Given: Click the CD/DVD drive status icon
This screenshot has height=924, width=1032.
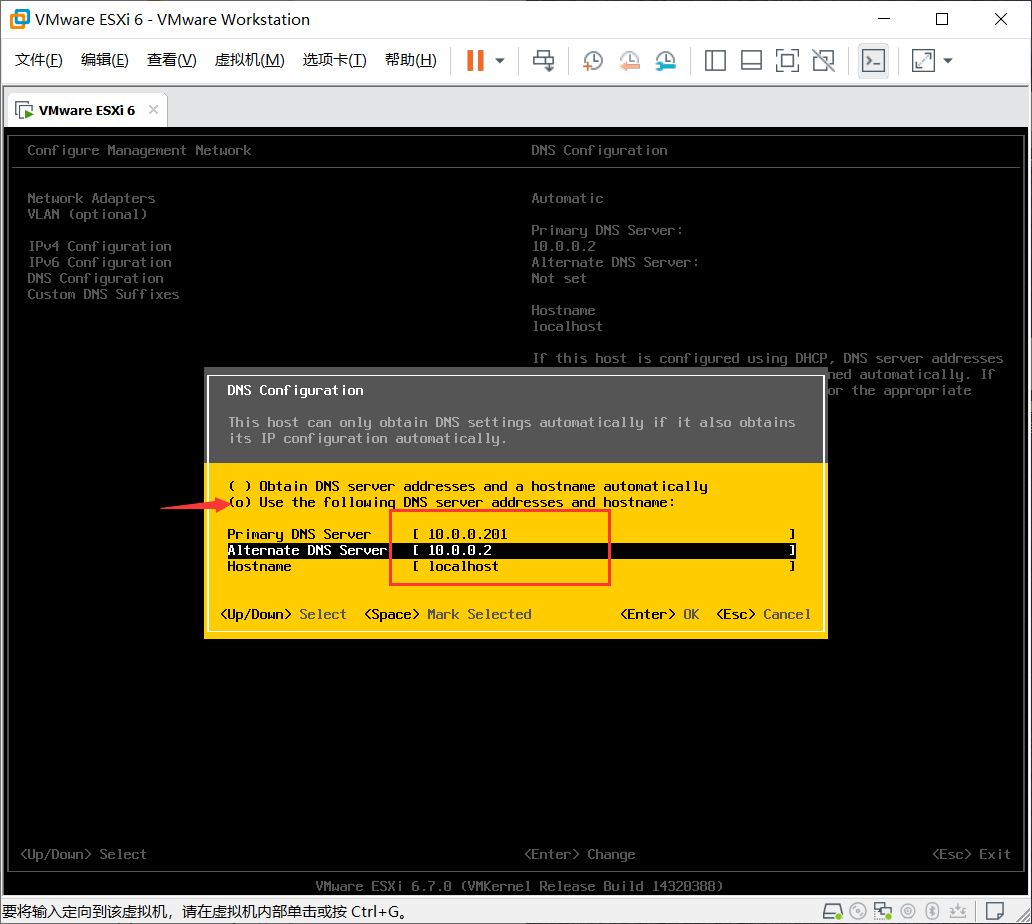Looking at the screenshot, I should pyautogui.click(x=858, y=911).
